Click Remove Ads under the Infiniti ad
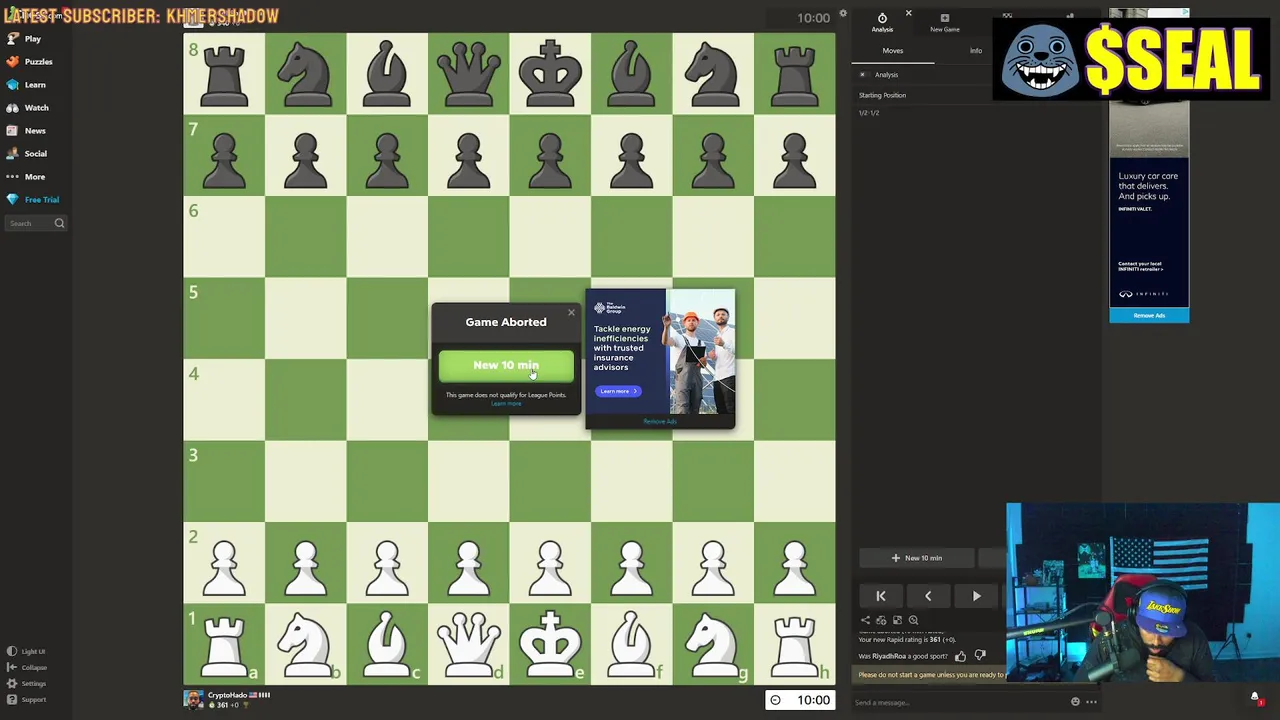 1149,316
